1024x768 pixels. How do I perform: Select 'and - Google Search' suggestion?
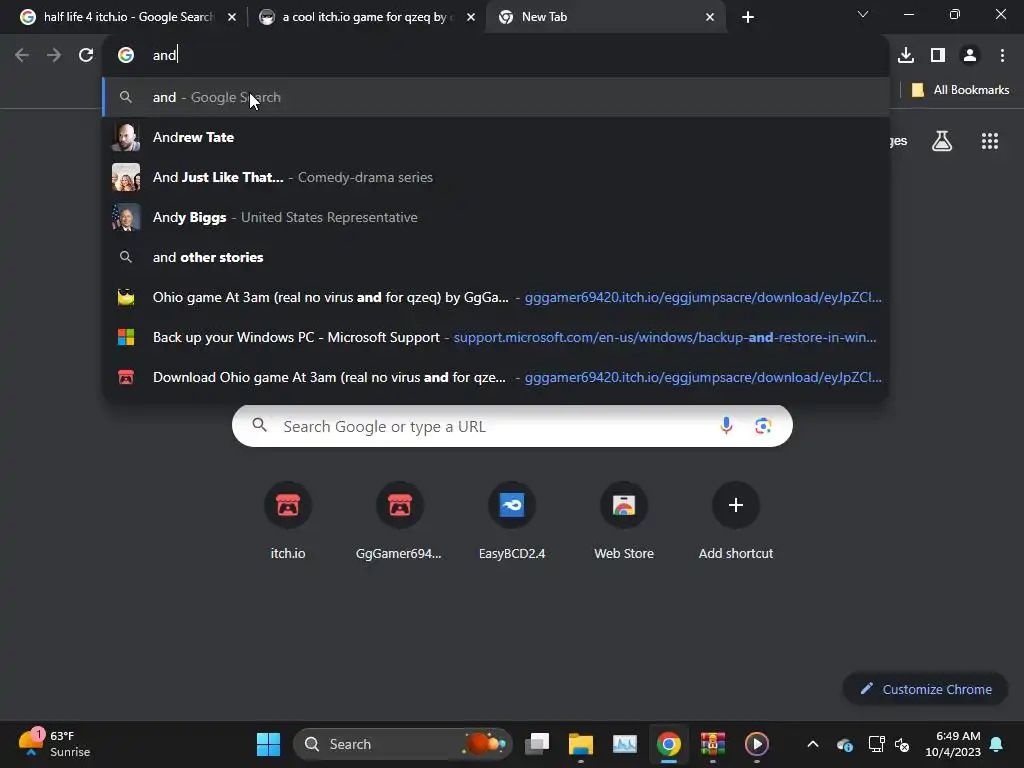[496, 97]
